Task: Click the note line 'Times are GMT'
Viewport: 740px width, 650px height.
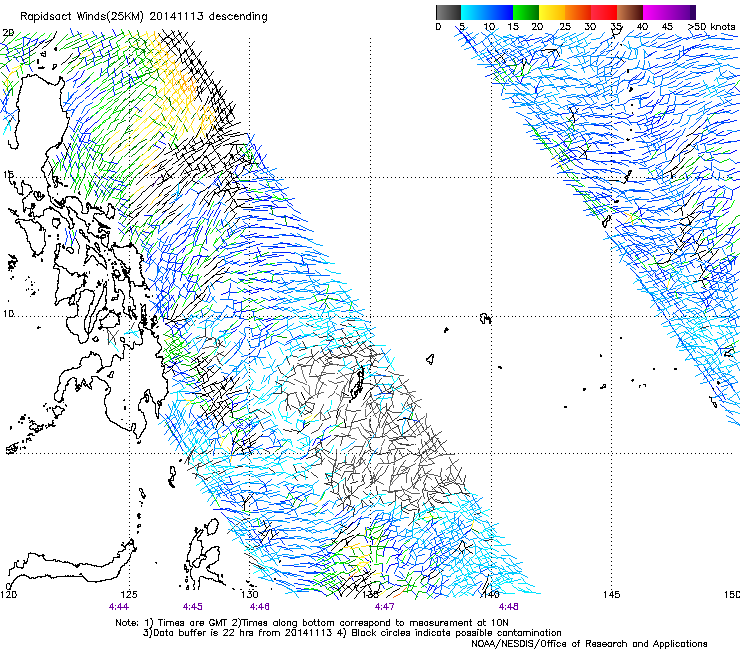Action: tap(193, 623)
